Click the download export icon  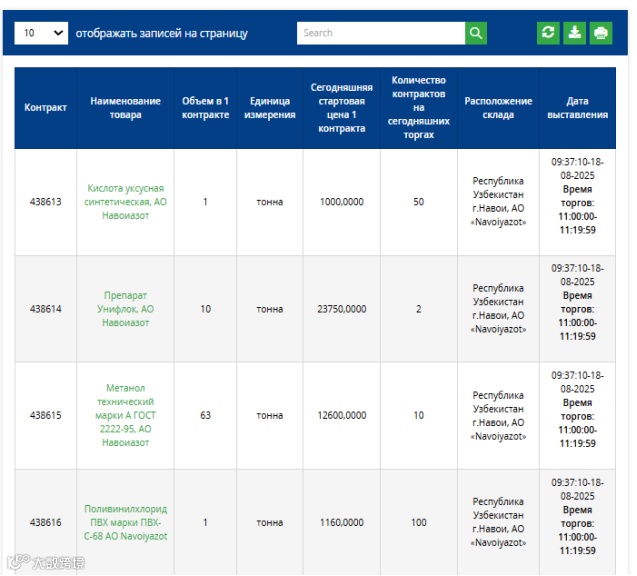(x=574, y=33)
